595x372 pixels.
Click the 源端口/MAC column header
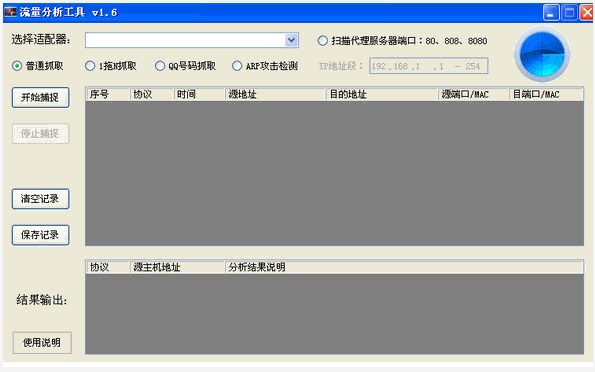pos(474,94)
